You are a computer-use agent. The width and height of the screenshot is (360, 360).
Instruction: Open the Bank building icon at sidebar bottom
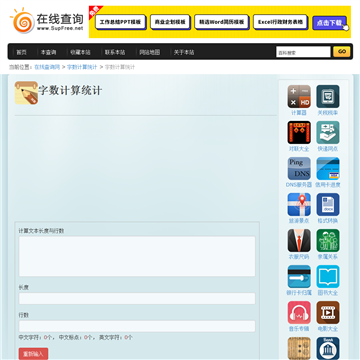click(x=328, y=348)
